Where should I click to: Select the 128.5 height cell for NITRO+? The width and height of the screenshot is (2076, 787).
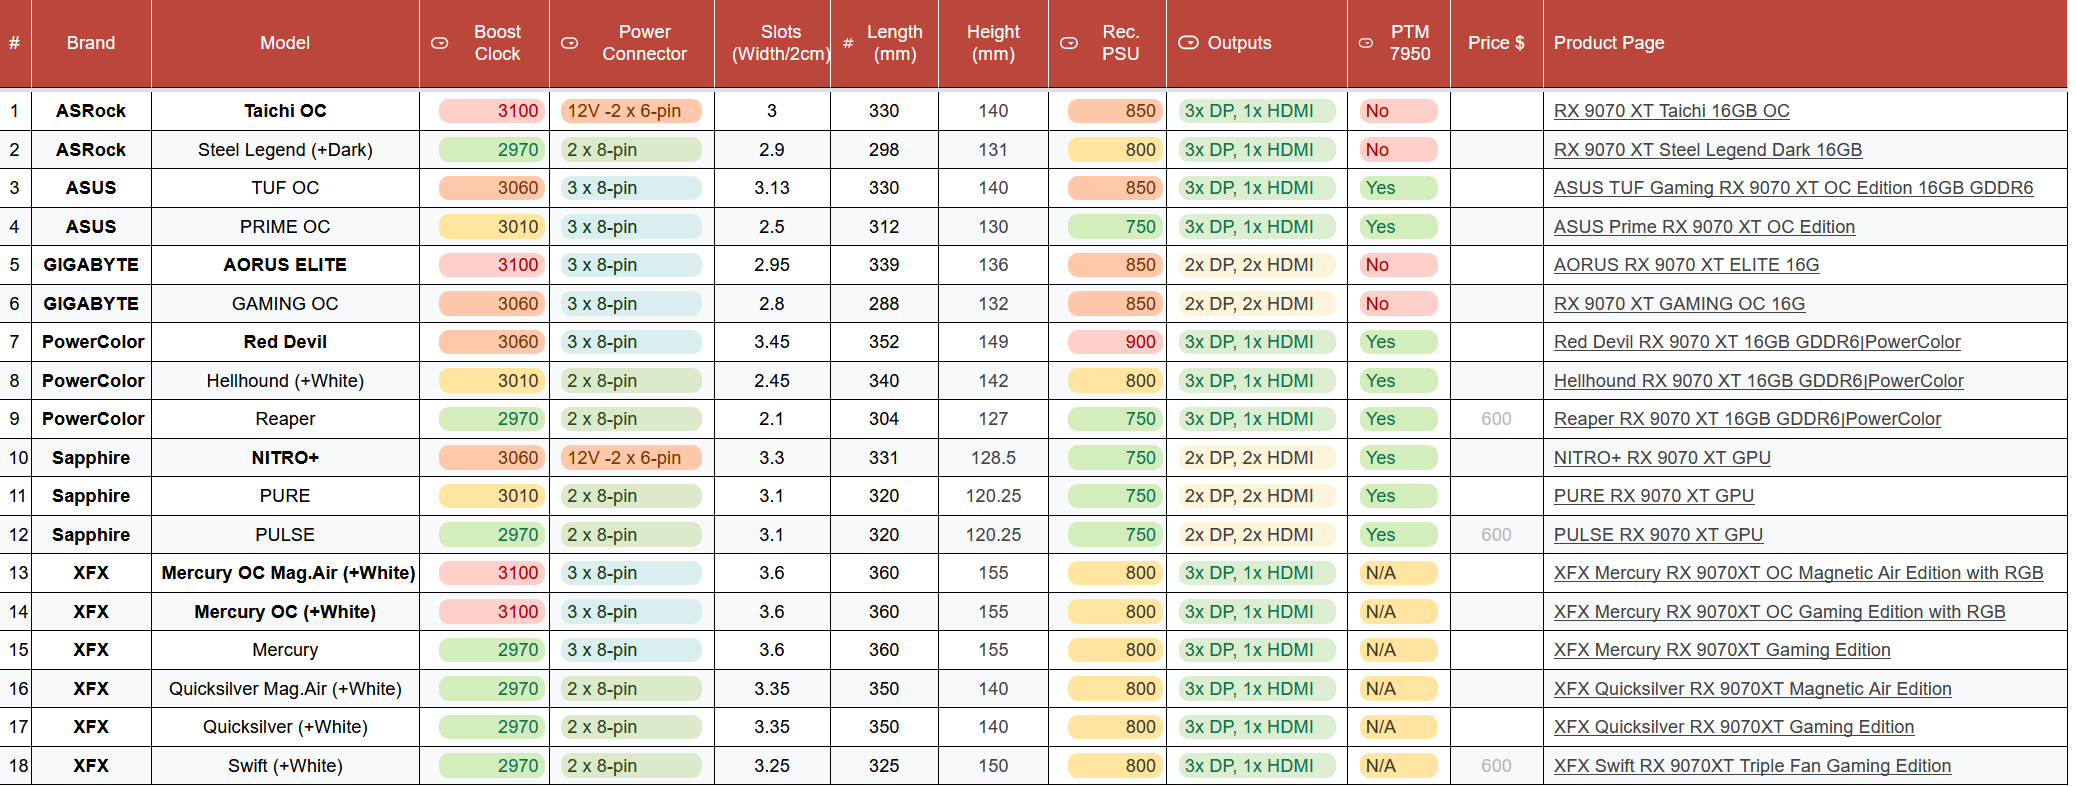click(993, 458)
